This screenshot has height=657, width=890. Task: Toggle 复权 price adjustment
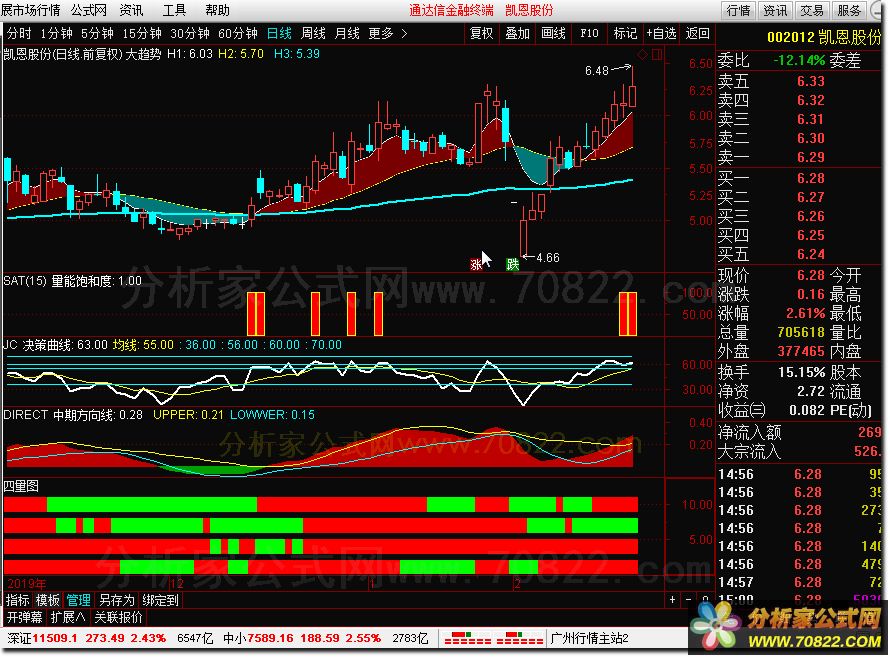tap(481, 32)
